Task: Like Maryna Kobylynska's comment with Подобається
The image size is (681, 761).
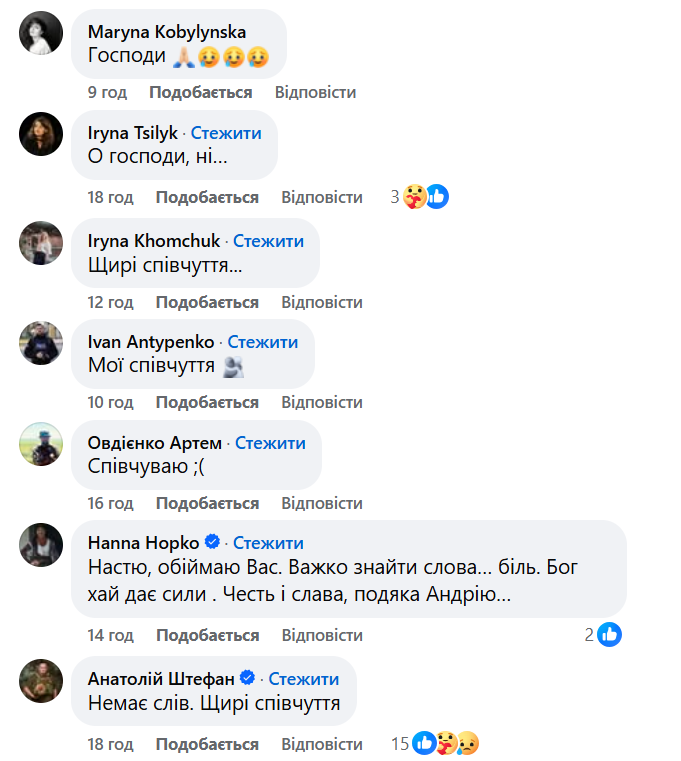Action: pos(200,92)
